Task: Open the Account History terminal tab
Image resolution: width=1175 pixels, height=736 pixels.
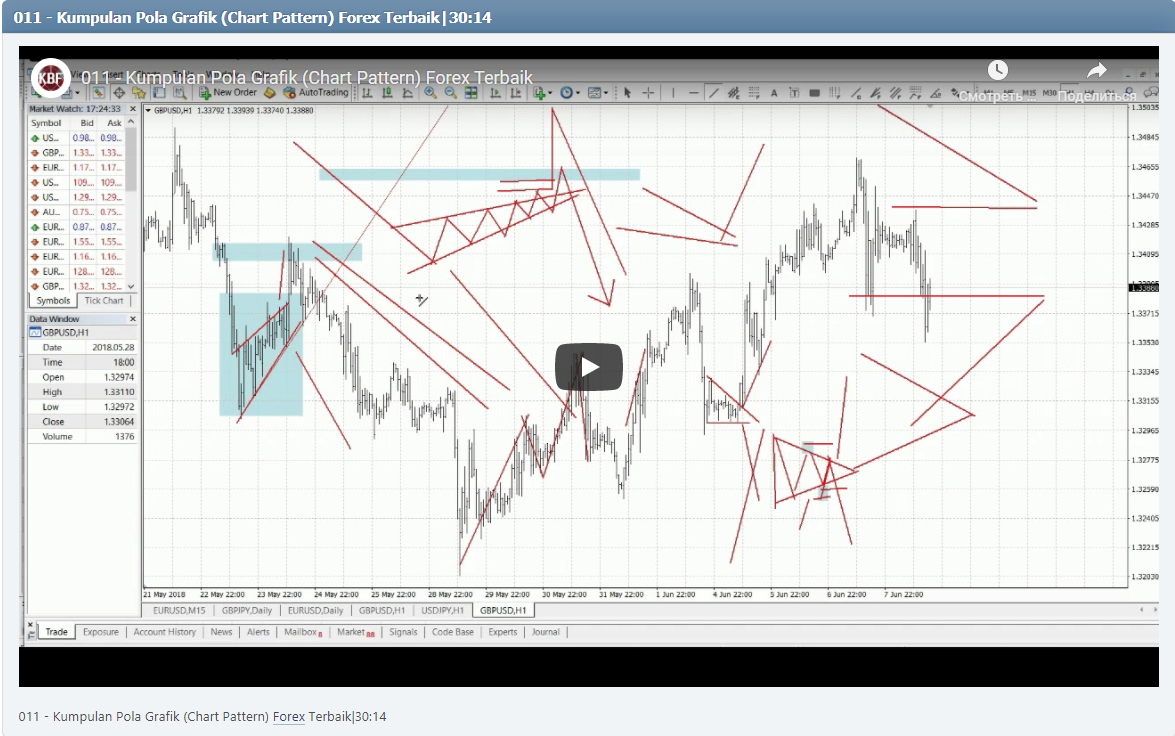Action: coord(164,631)
